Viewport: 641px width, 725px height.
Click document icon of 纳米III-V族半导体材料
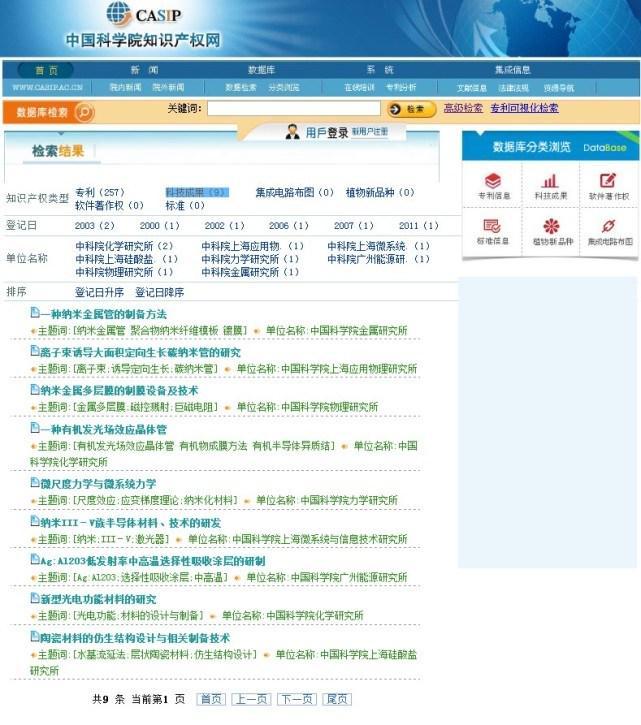pyautogui.click(x=35, y=521)
